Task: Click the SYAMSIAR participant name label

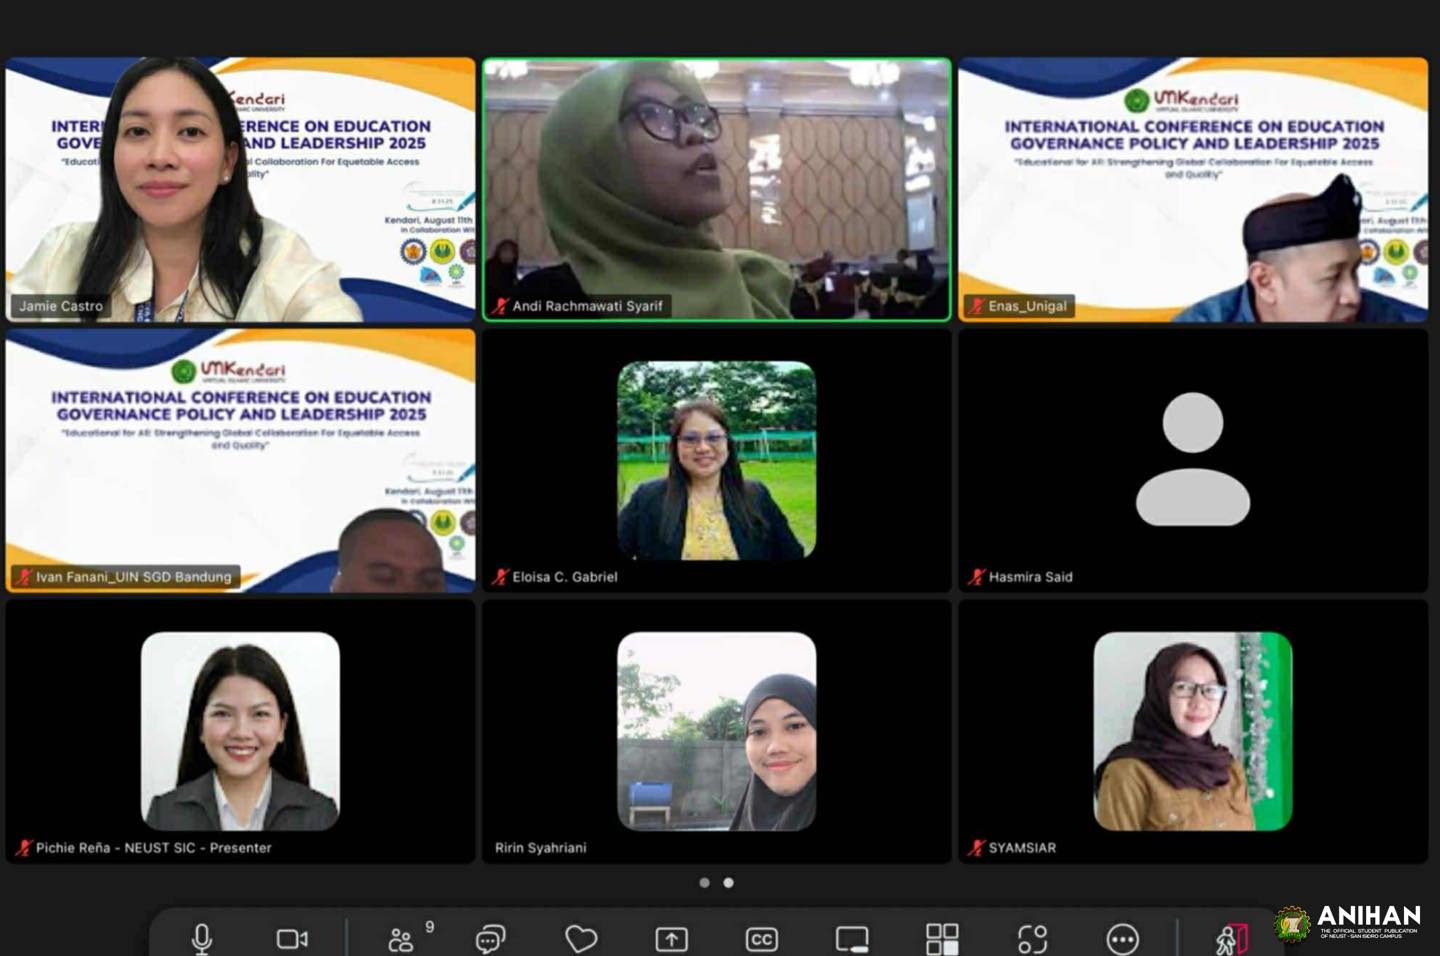Action: point(1022,847)
